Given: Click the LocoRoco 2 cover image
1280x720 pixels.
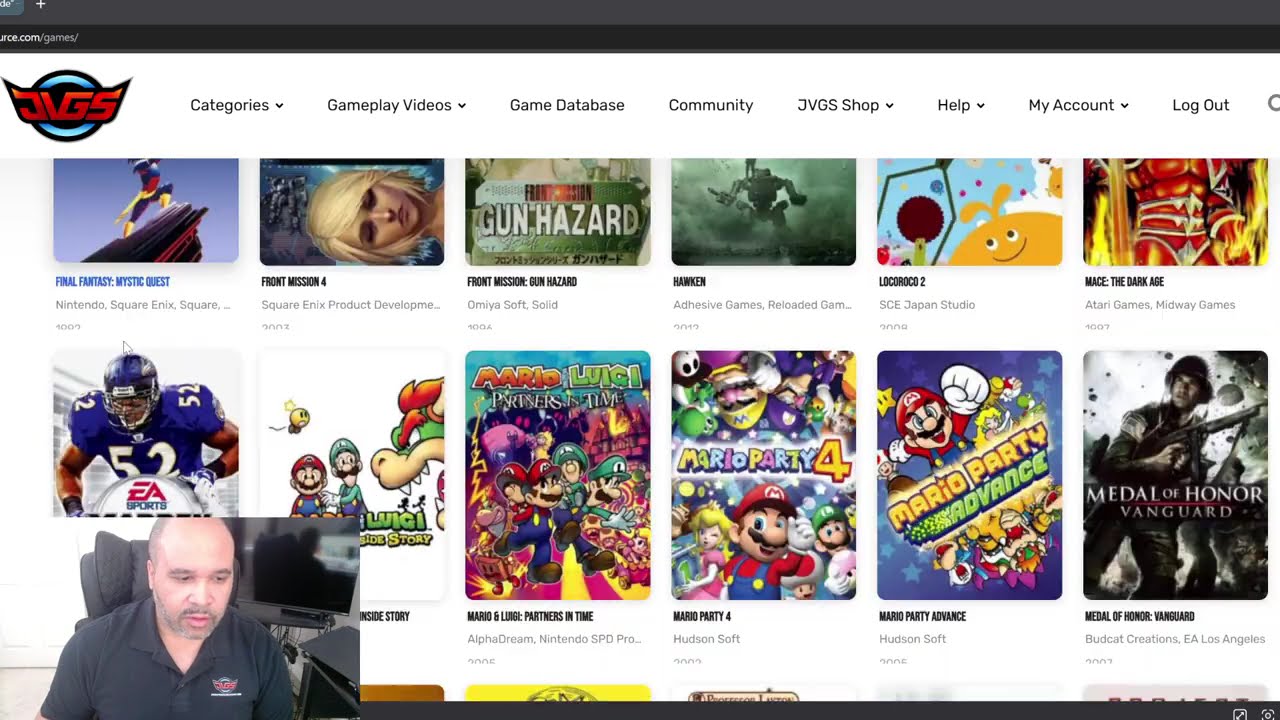Looking at the screenshot, I should [970, 211].
